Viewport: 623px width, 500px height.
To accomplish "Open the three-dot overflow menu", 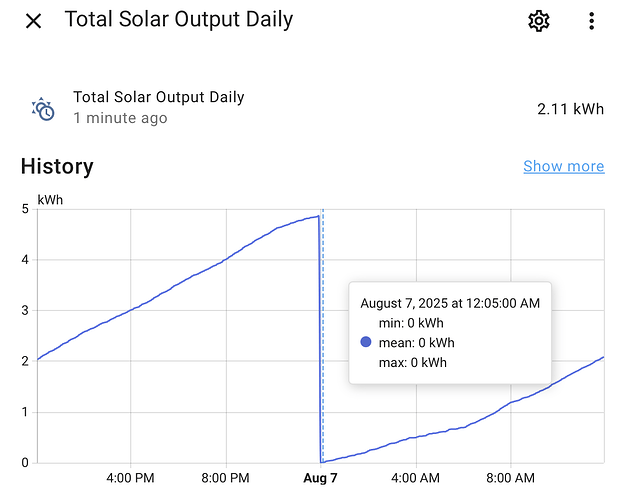I will (592, 21).
